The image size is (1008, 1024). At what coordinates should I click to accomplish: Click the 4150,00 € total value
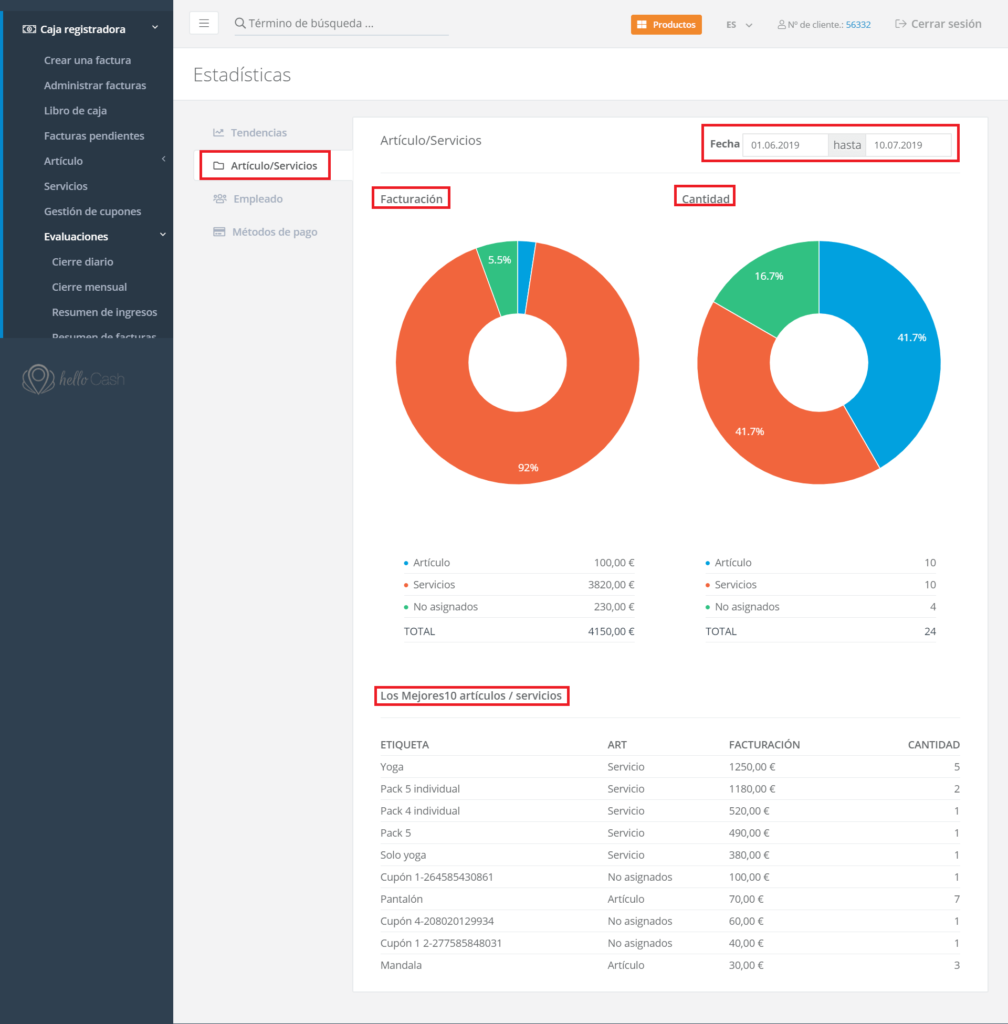[x=611, y=632]
